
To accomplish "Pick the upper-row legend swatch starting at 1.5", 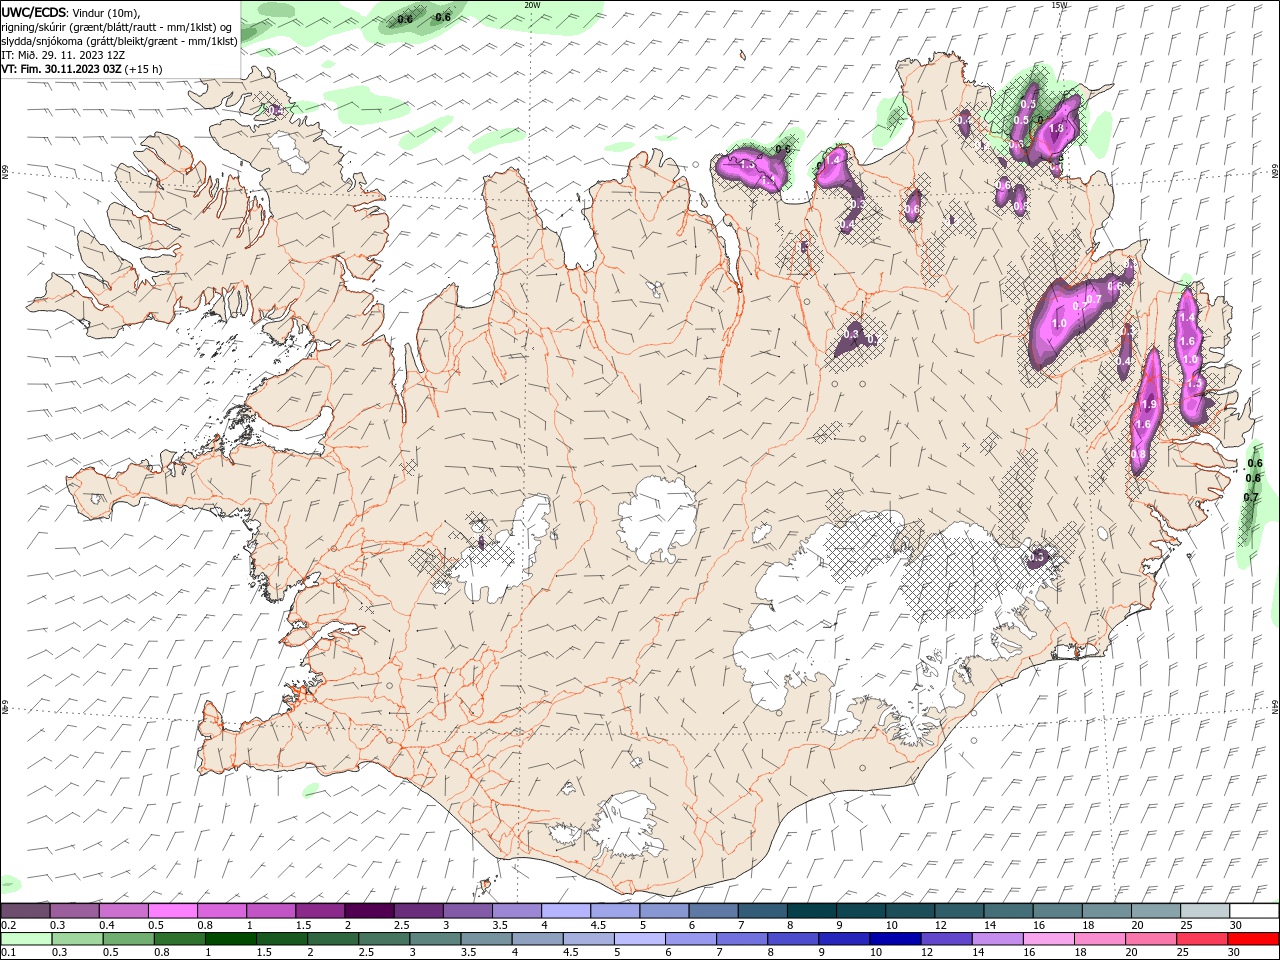I will pyautogui.click(x=319, y=911).
